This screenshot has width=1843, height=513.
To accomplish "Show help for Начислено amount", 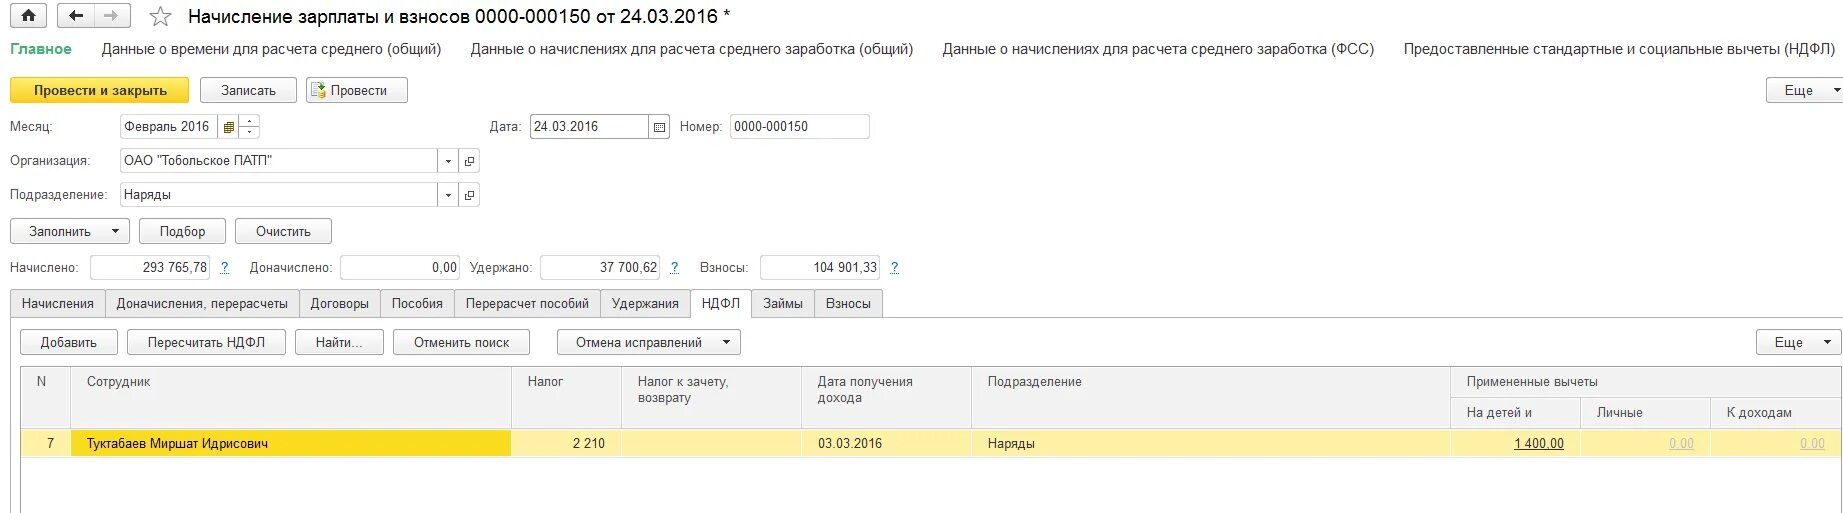I will tap(224, 267).
